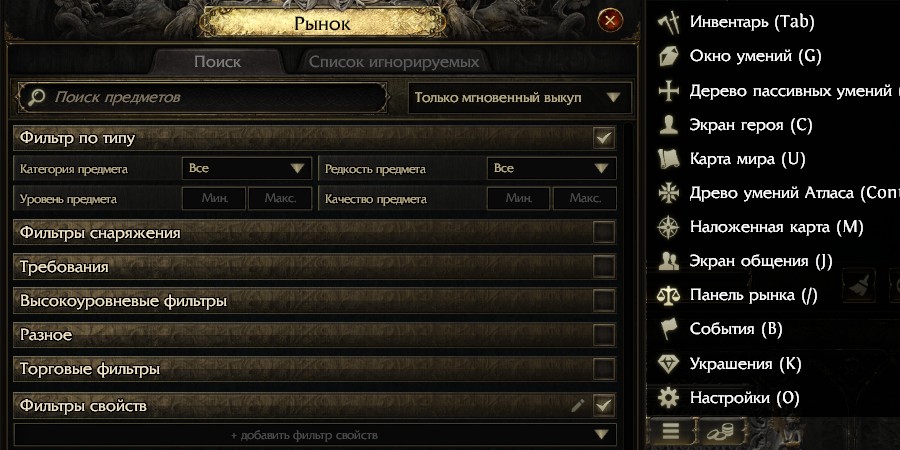The width and height of the screenshot is (900, 450).
Task: Click the Окно умений gem icon
Action: [x=669, y=56]
